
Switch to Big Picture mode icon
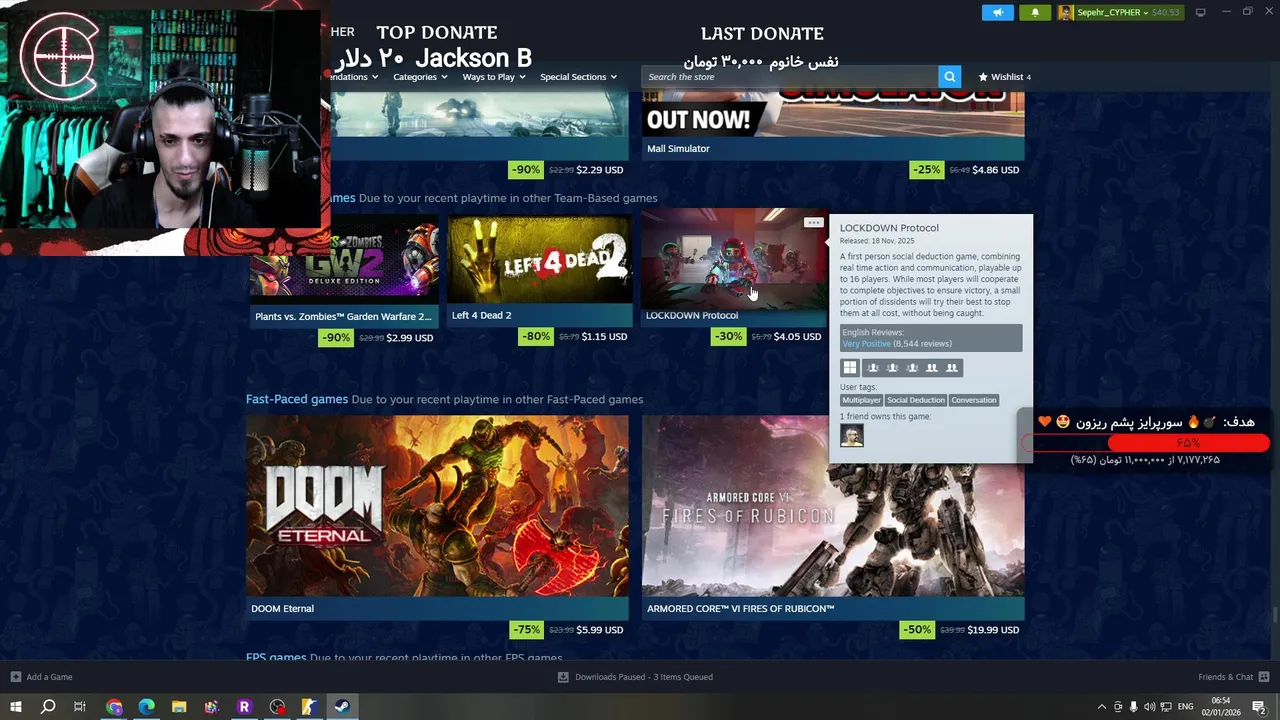(1200, 12)
